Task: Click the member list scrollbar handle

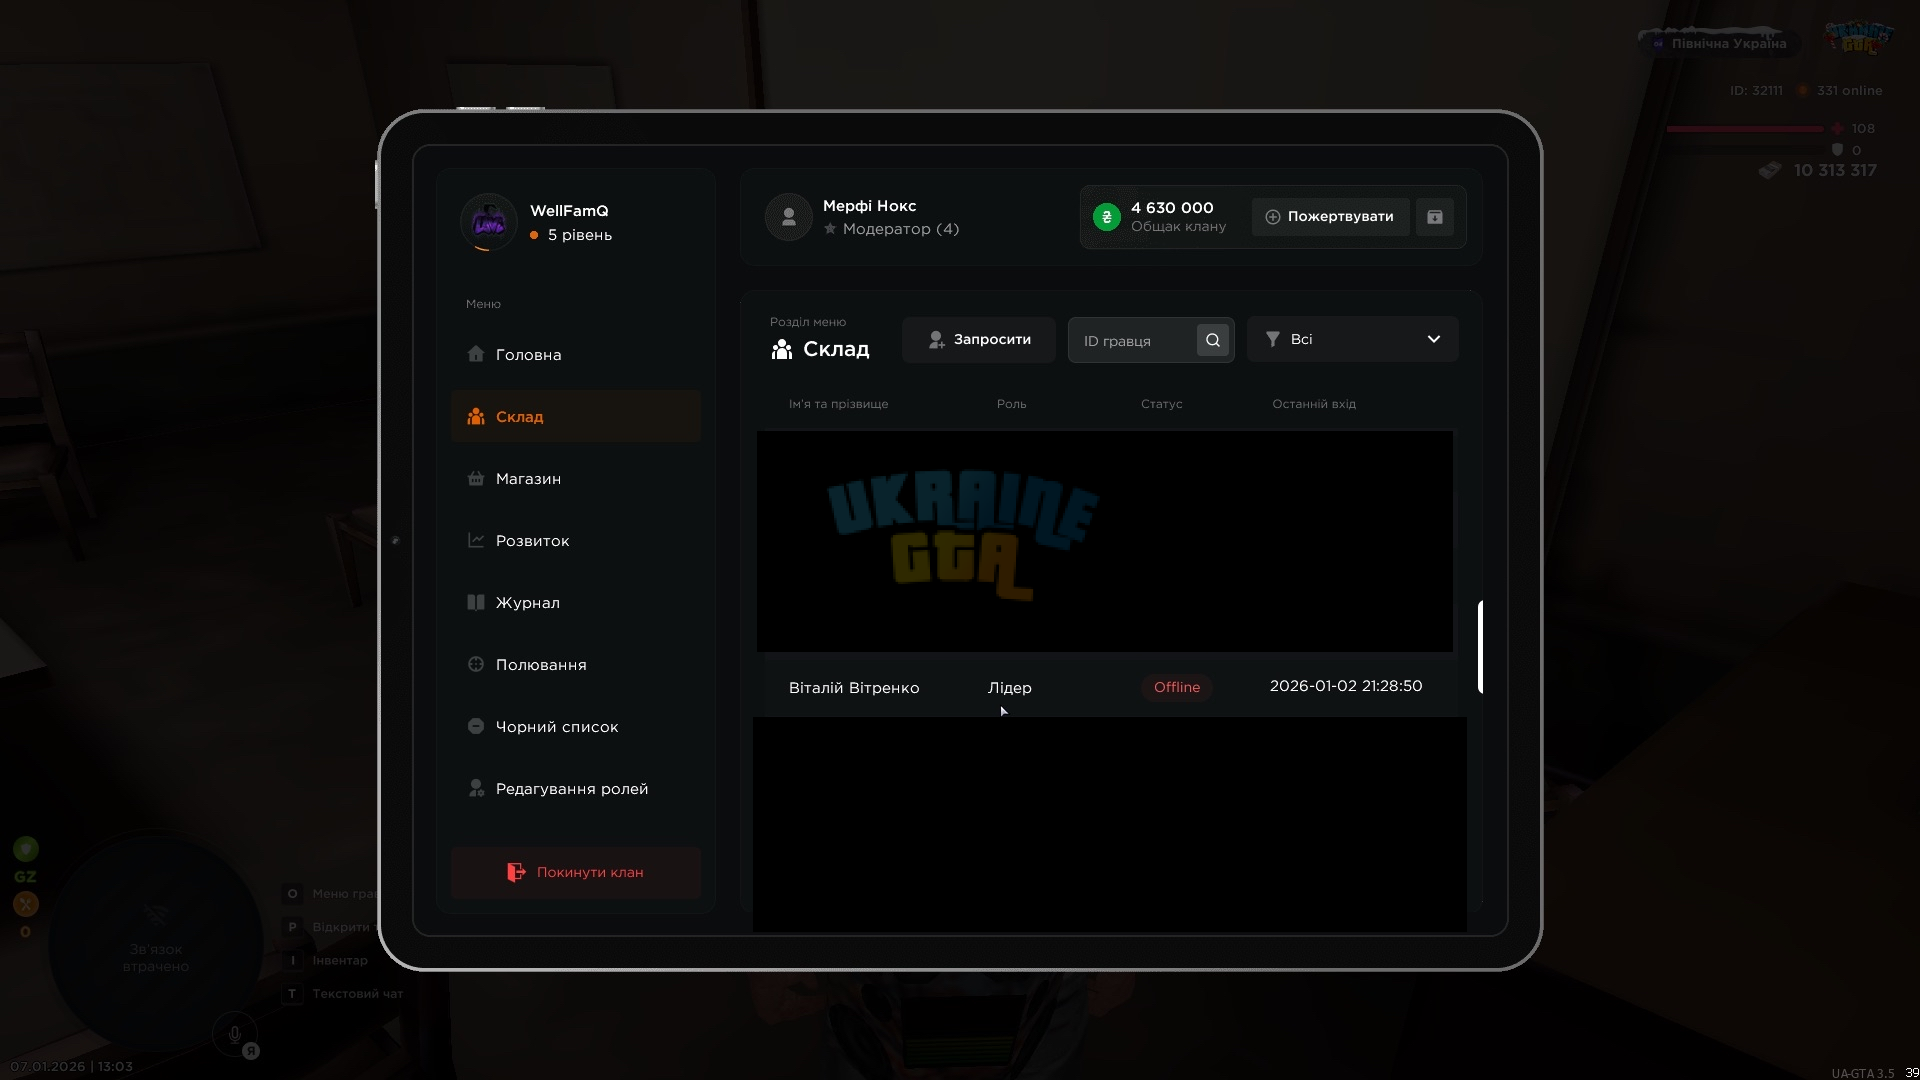Action: 1480,647
